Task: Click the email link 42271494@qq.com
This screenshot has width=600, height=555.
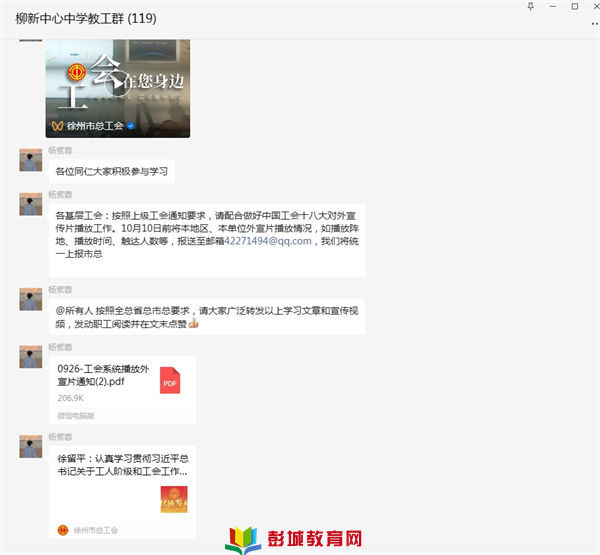Action: pyautogui.click(x=267, y=241)
